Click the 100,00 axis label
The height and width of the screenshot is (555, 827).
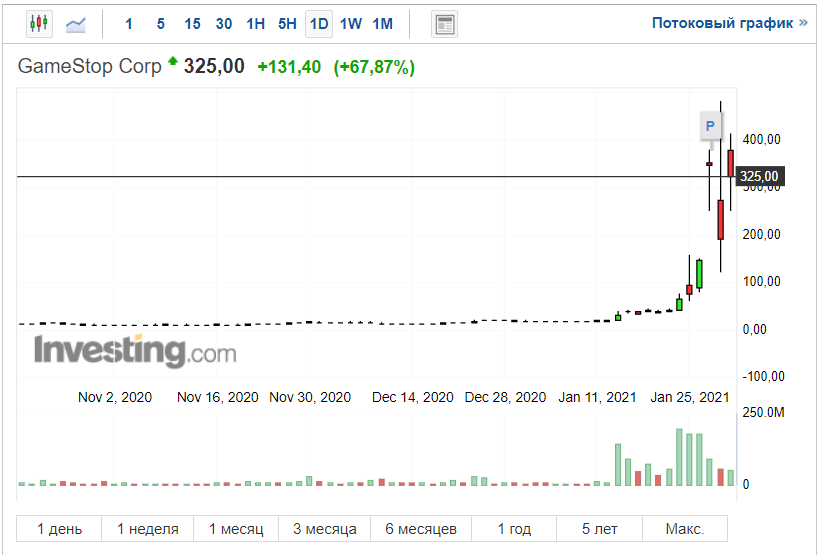[x=761, y=281]
